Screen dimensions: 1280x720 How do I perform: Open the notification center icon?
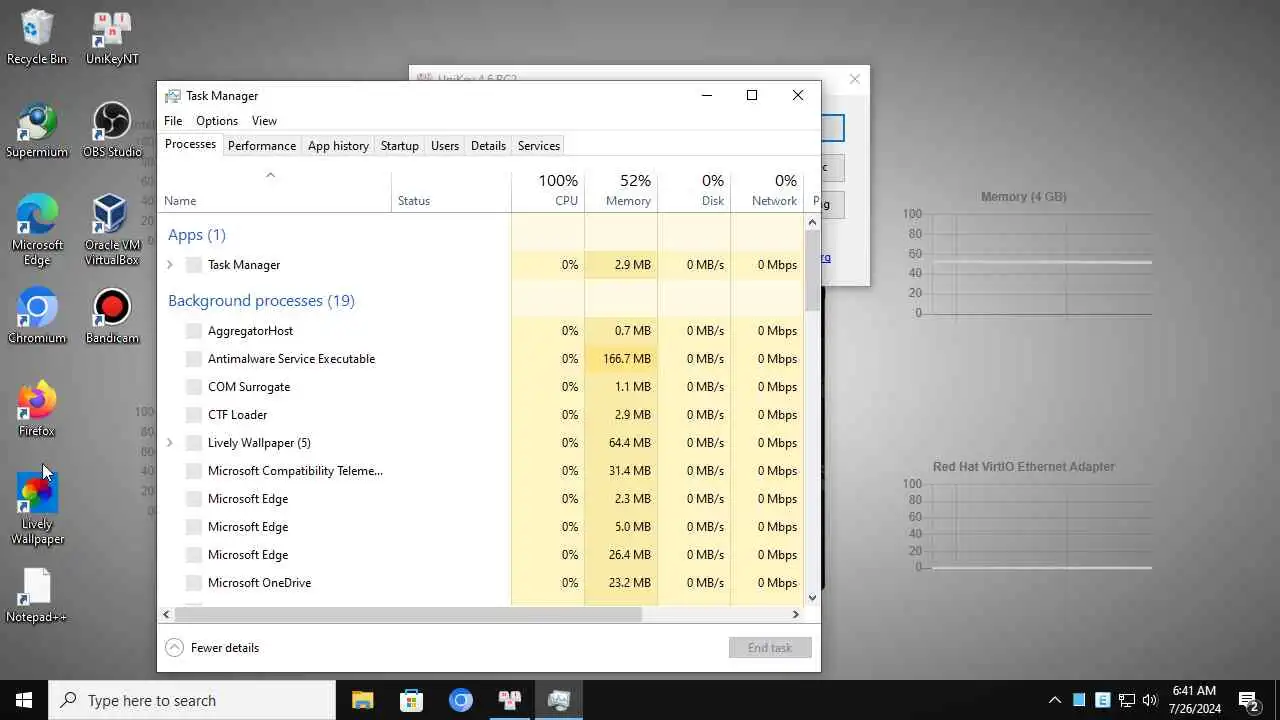click(1249, 700)
